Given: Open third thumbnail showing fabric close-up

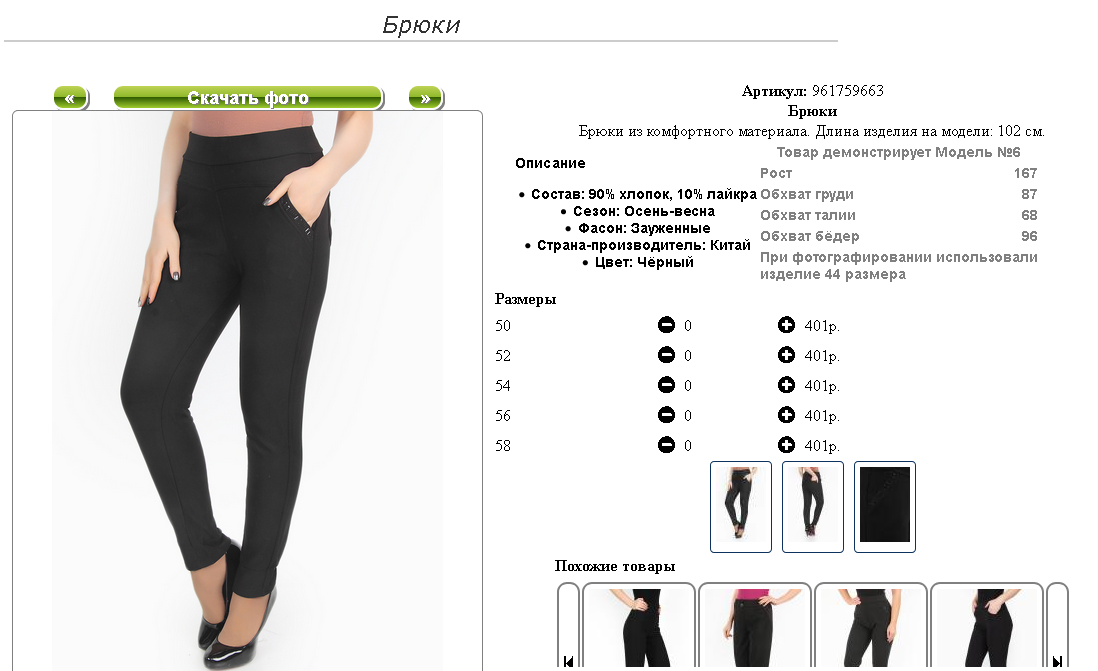Looking at the screenshot, I should [x=884, y=507].
